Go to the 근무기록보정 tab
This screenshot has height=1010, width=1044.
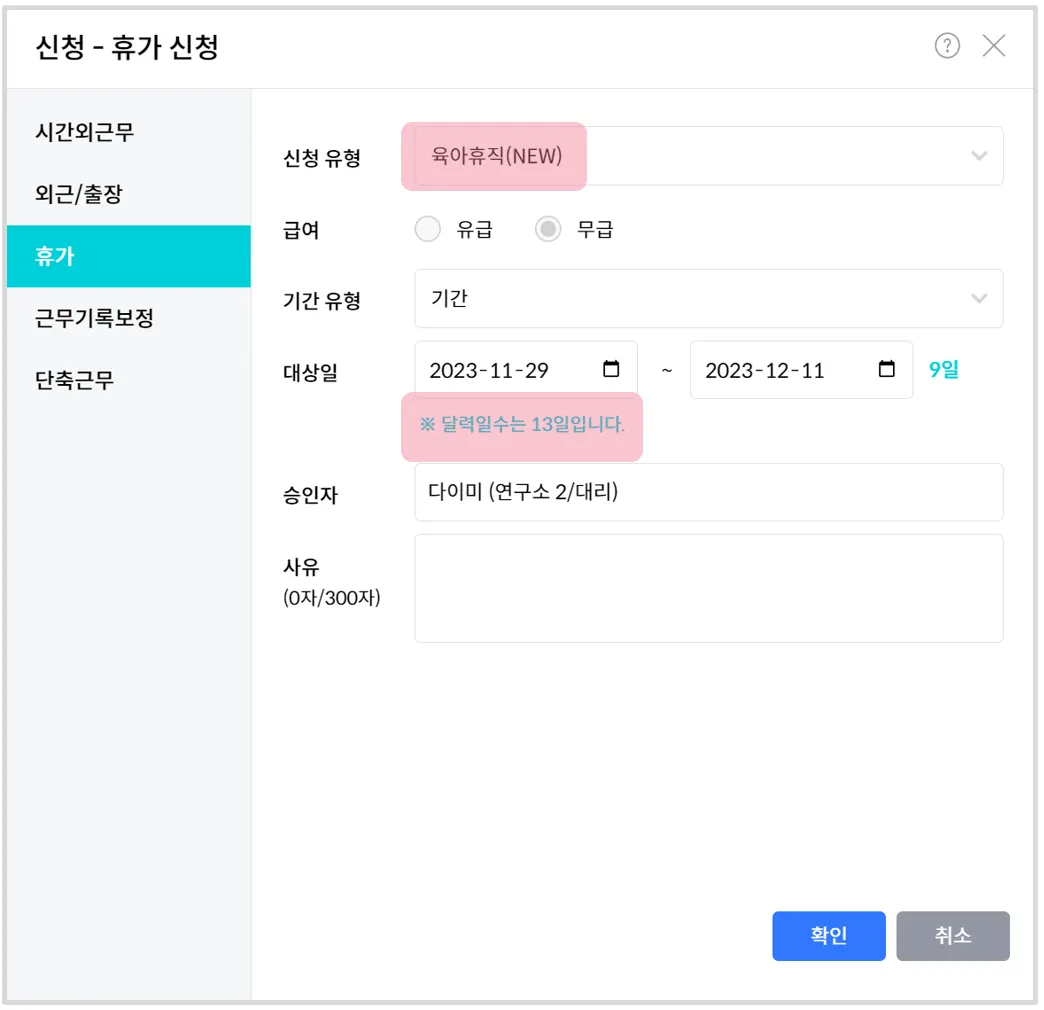pos(94,318)
